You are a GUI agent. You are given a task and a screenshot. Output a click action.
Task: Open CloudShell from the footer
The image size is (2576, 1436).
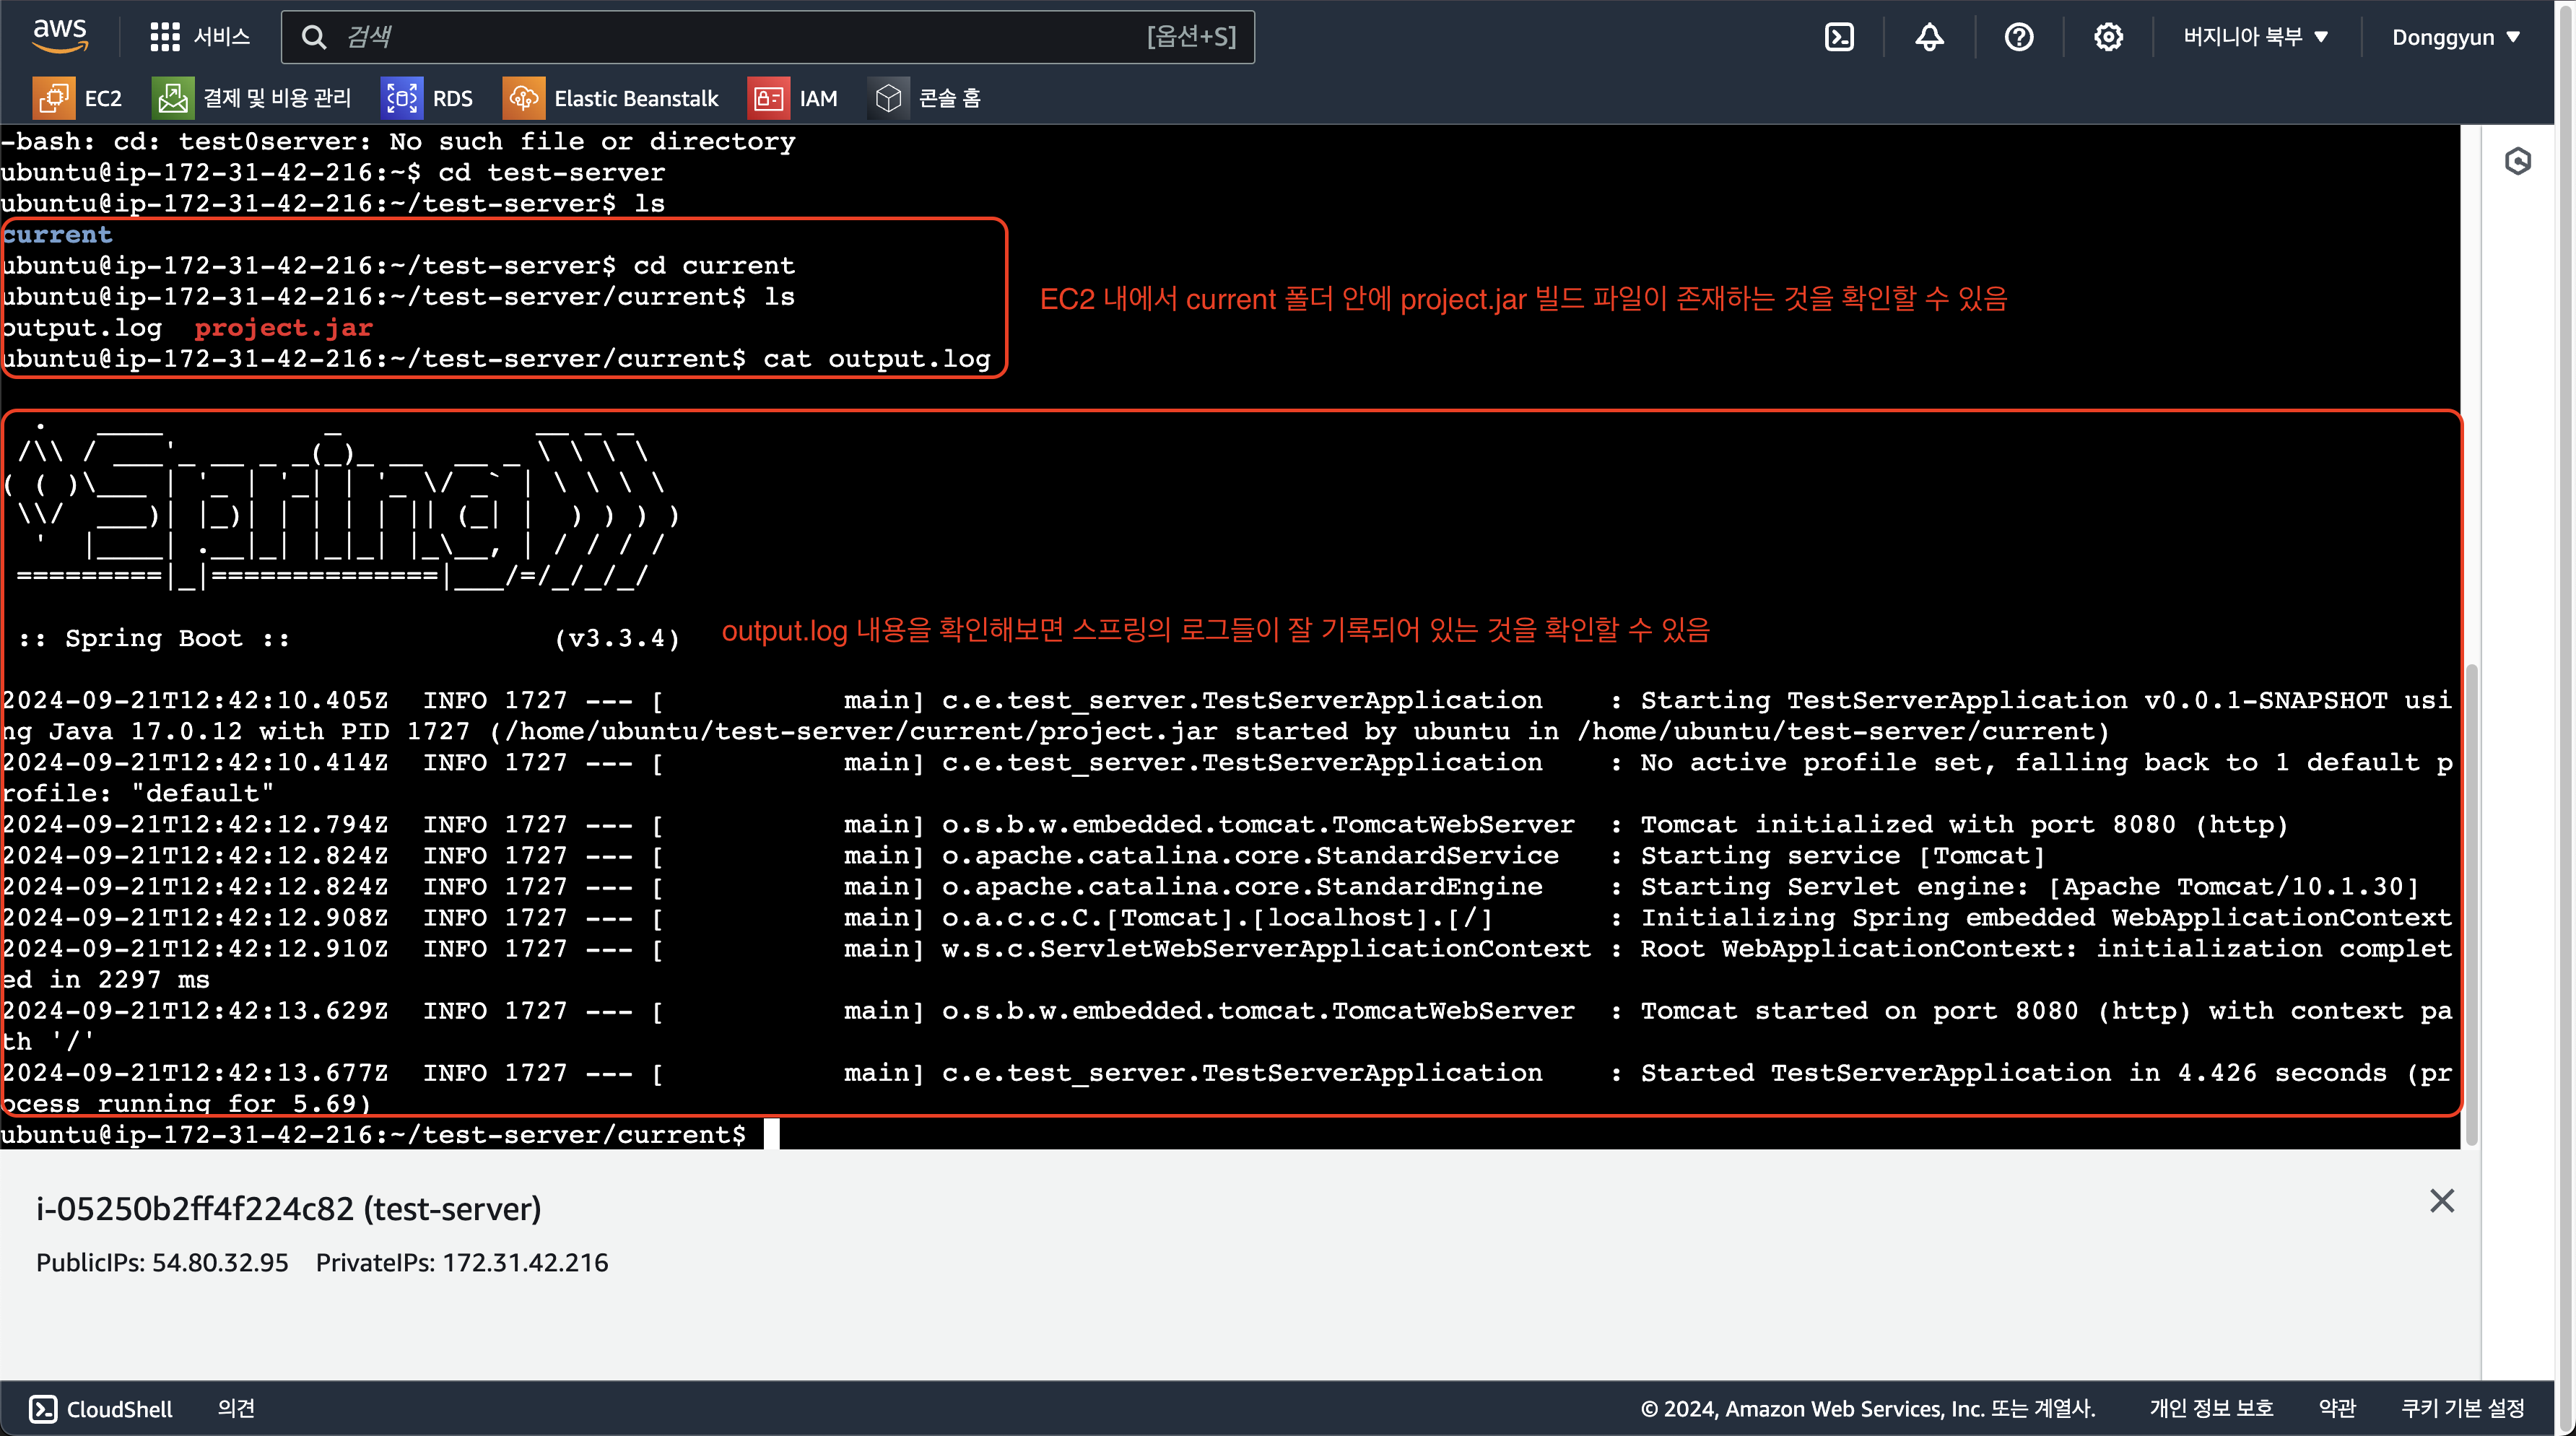(x=101, y=1408)
